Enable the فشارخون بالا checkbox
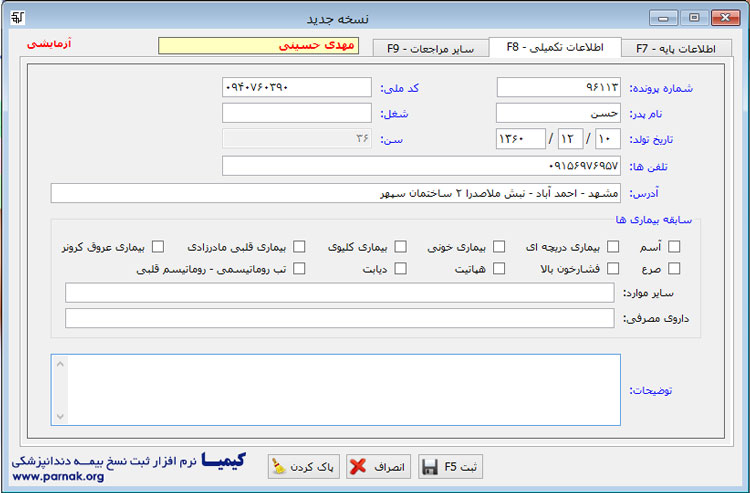Viewport: 750px width, 493px height. [613, 268]
